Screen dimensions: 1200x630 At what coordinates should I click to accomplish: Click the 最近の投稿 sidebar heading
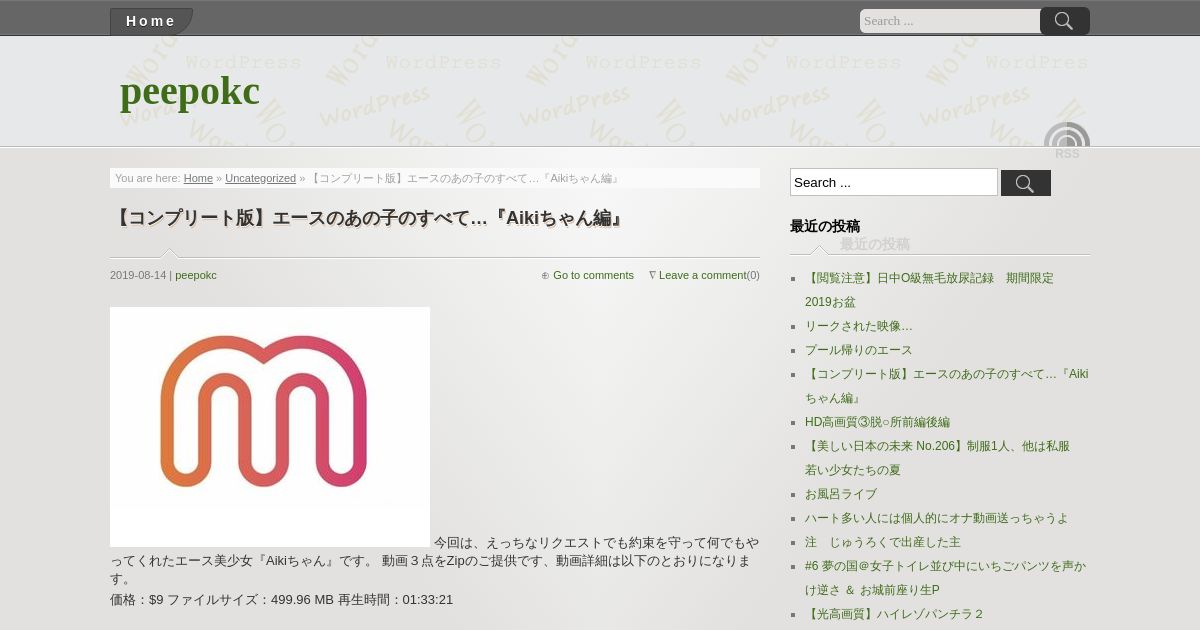coord(825,226)
